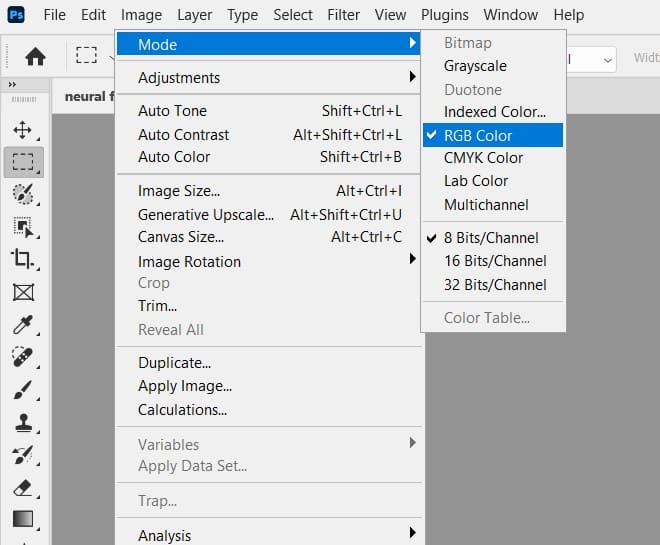Screen dimensions: 660x545
Task: Select the Object Selection tool
Action: coord(23,227)
